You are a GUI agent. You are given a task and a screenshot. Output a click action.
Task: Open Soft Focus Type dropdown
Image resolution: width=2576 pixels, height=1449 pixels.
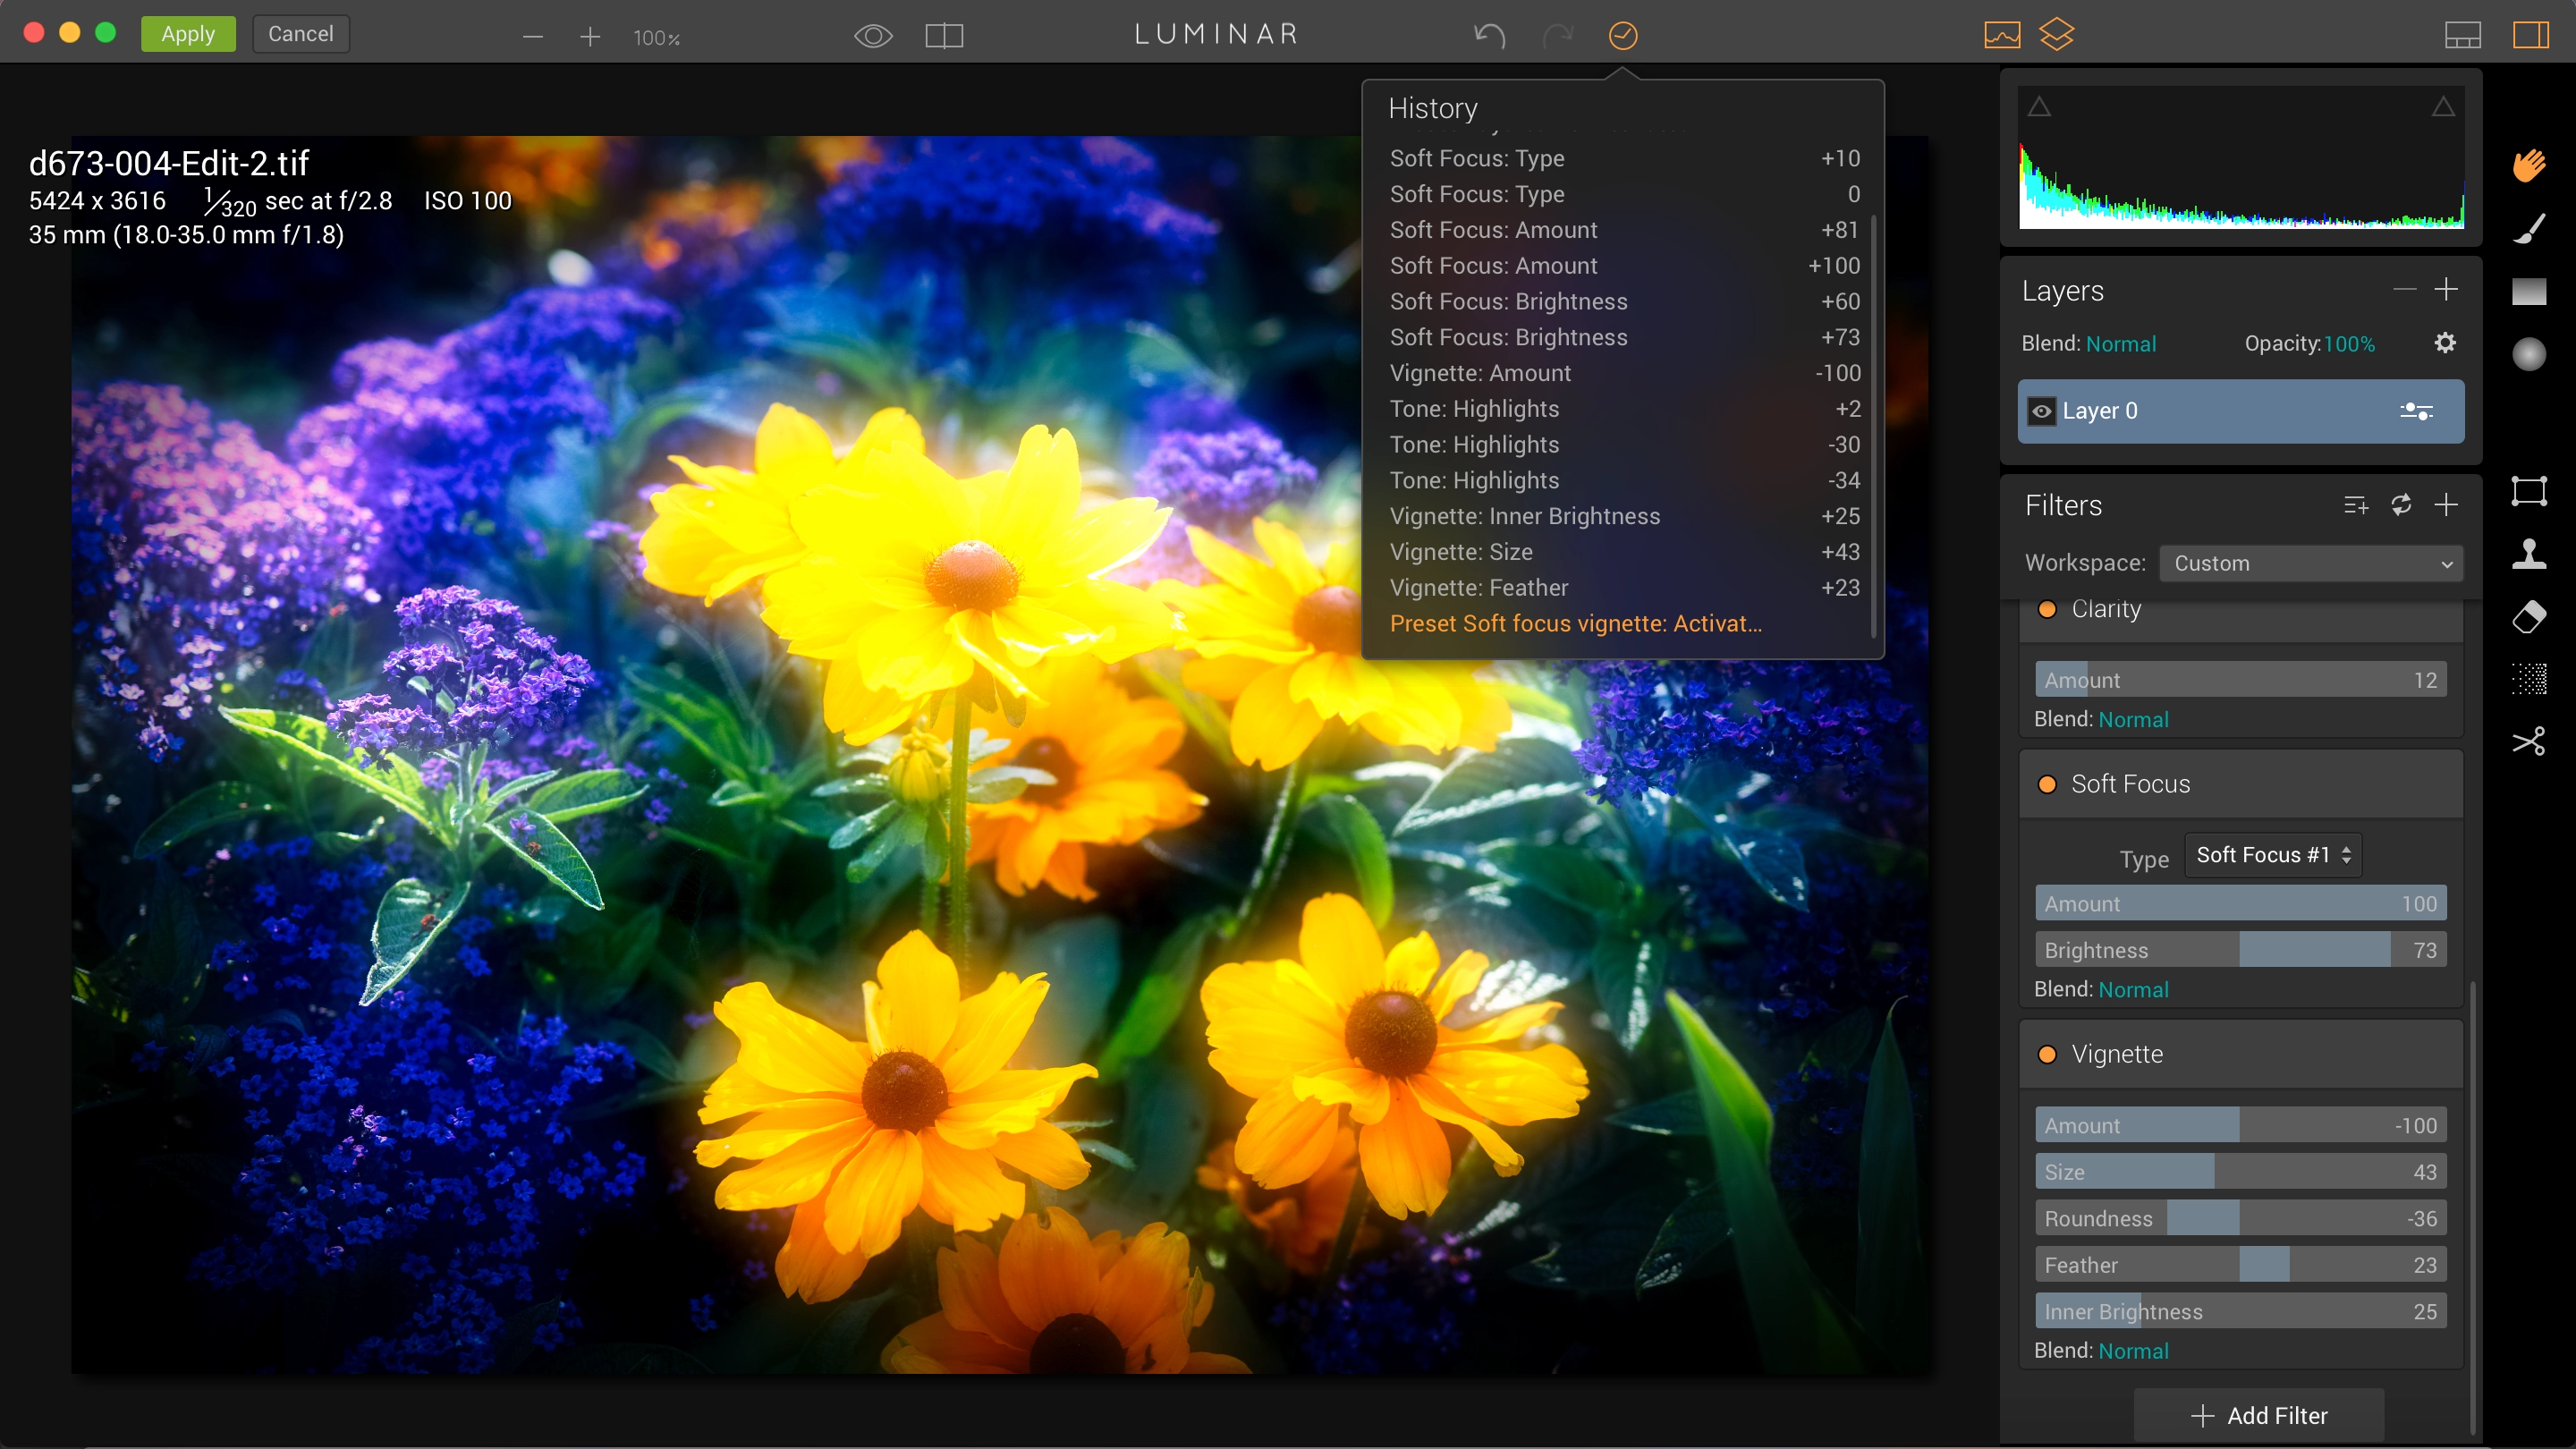pos(2273,855)
